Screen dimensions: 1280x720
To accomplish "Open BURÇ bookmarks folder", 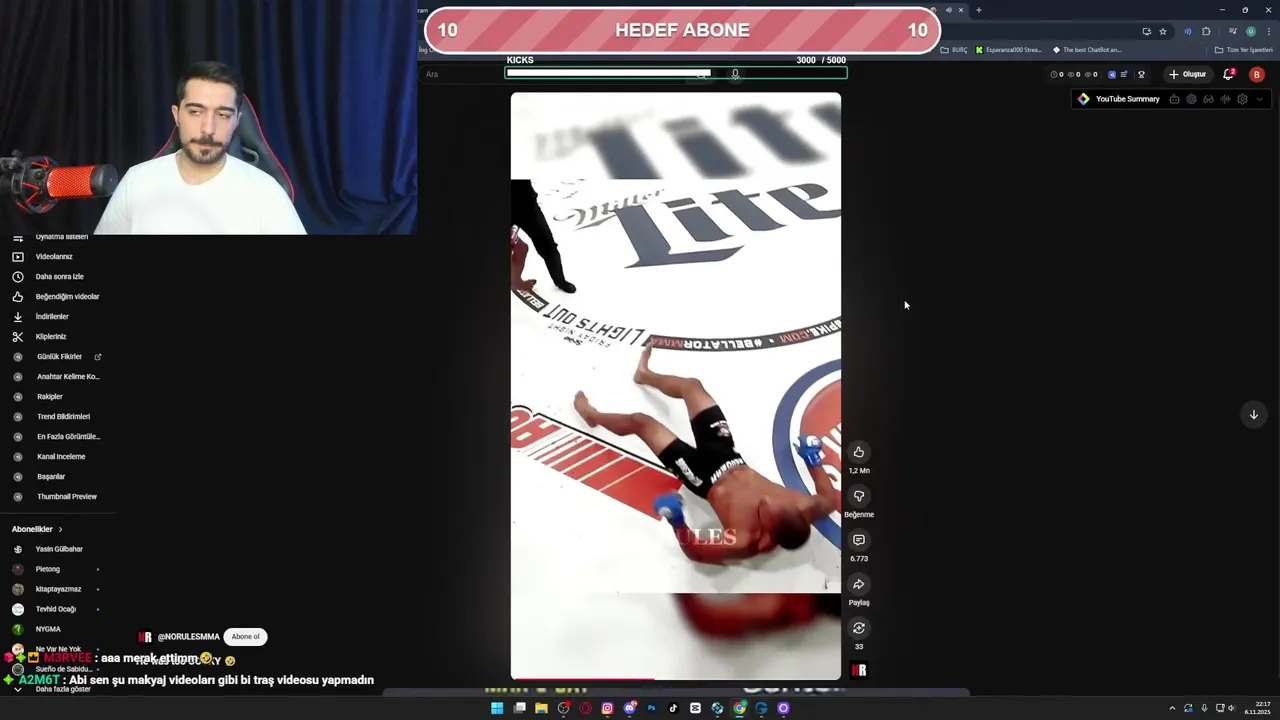I will [954, 50].
